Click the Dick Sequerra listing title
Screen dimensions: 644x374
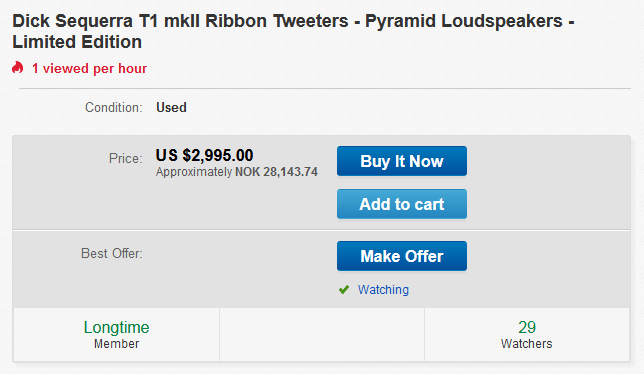coord(293,31)
